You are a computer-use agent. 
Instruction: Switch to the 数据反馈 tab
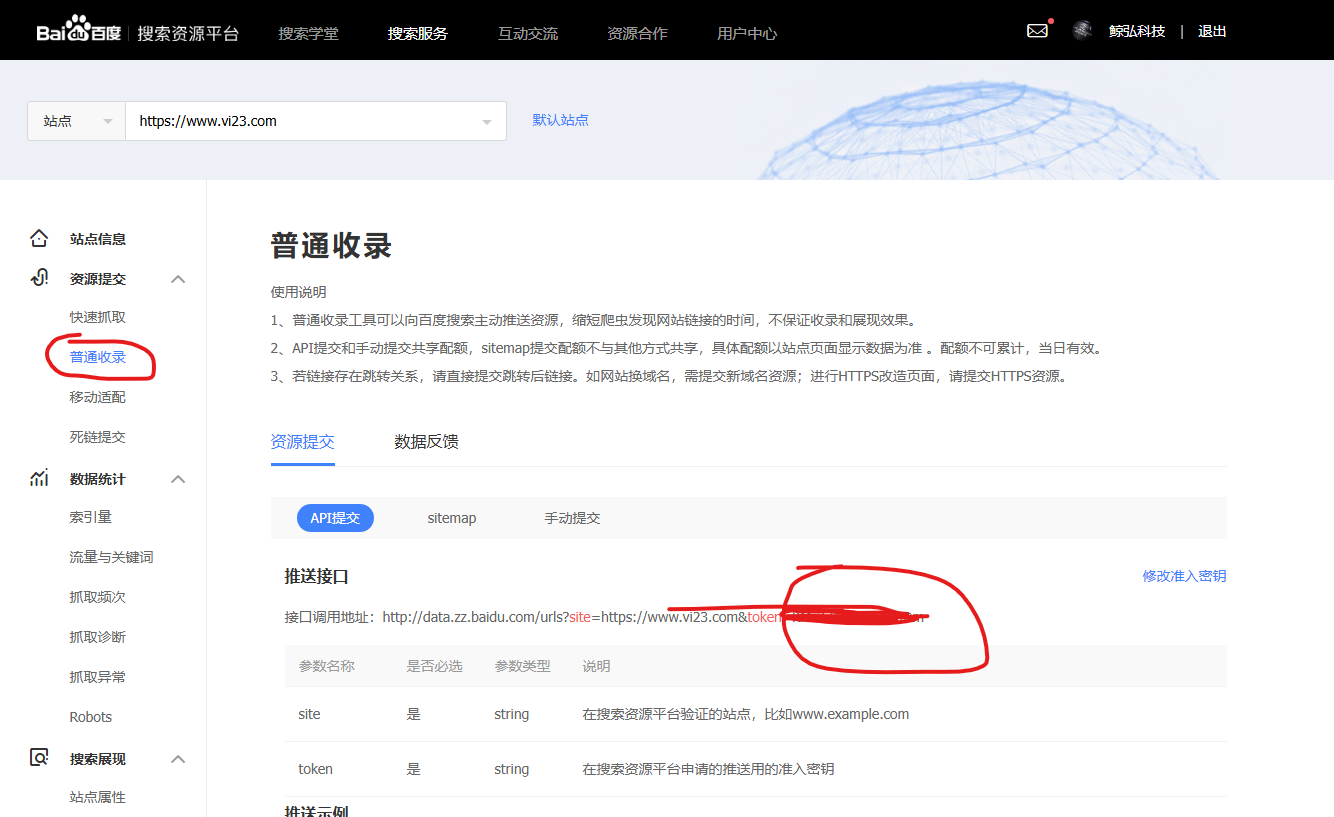tap(426, 442)
